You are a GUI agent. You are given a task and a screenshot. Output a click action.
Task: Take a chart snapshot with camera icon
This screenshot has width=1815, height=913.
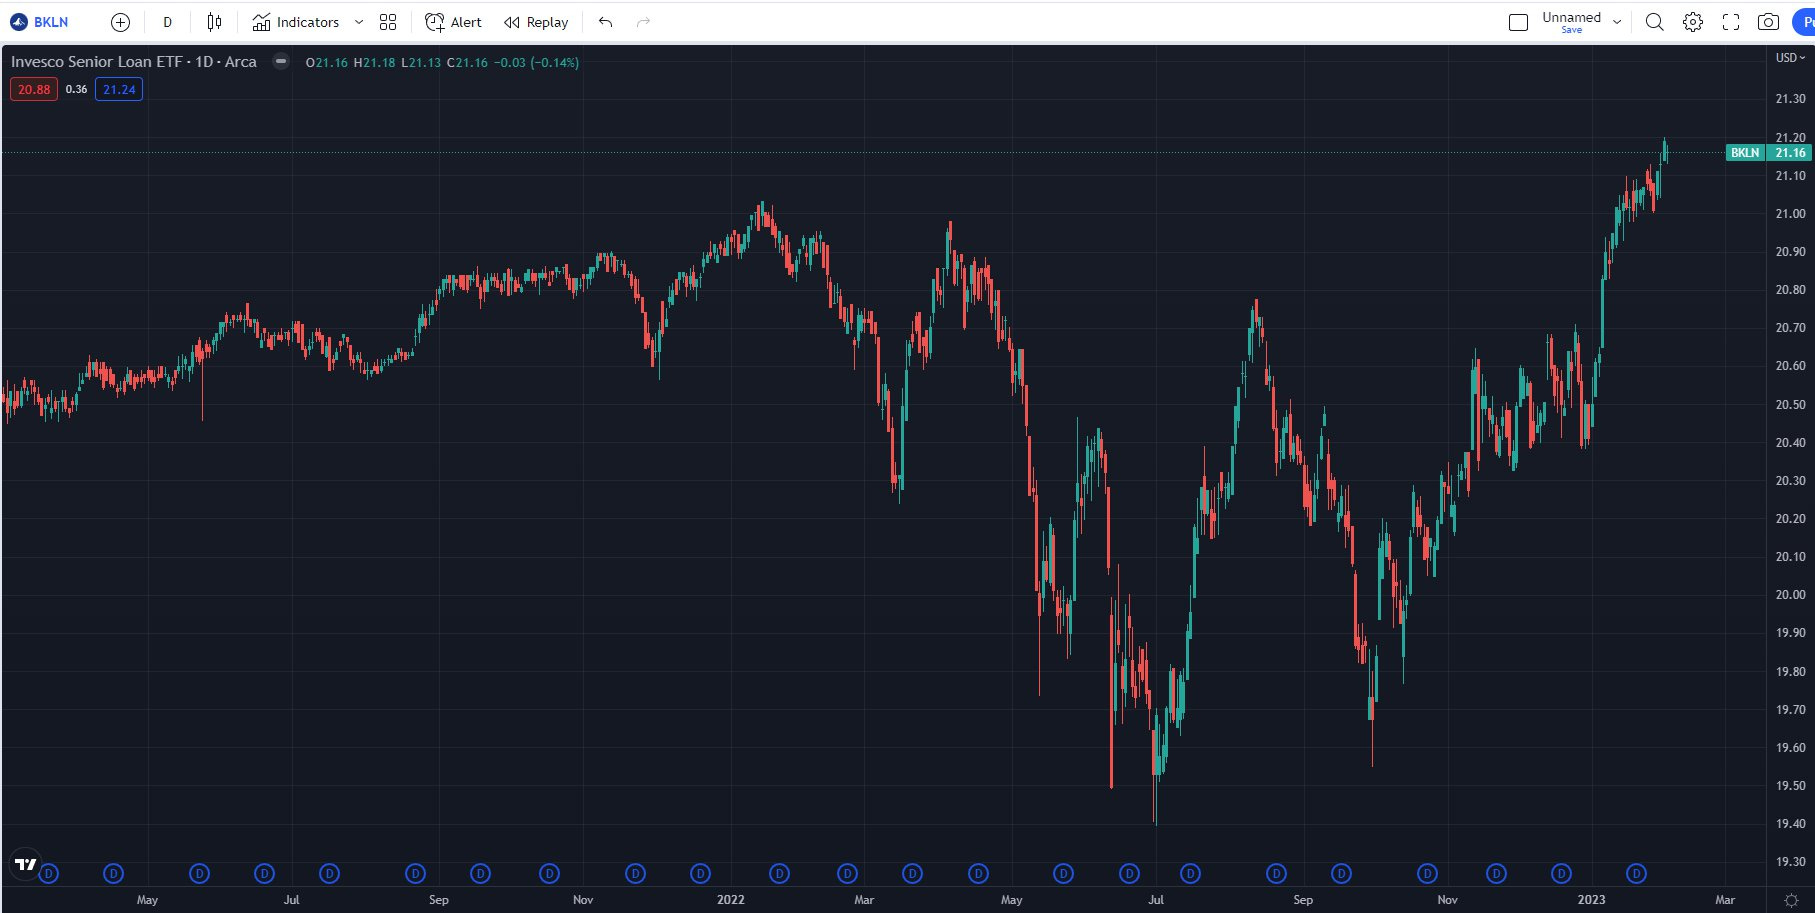click(x=1768, y=22)
